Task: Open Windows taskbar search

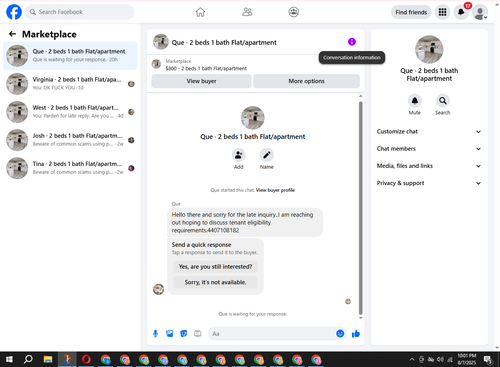Action: [x=28, y=359]
